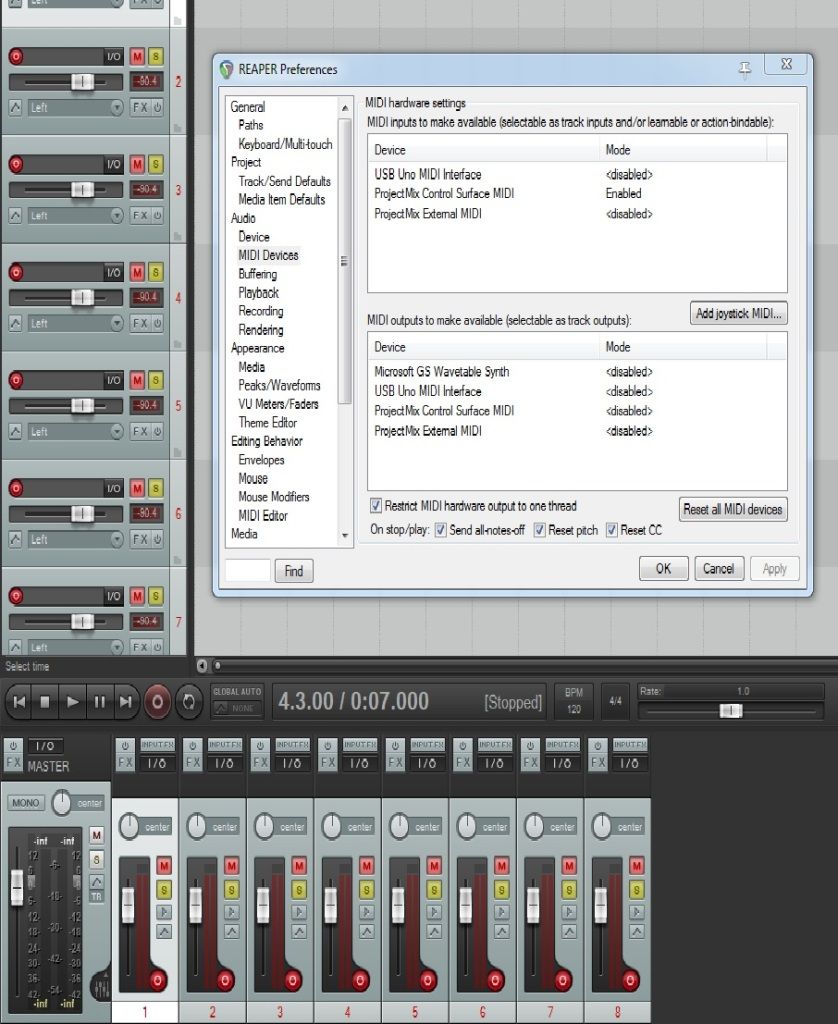The width and height of the screenshot is (838, 1024).
Task: Open I/O routing for track 5
Action: 114,380
